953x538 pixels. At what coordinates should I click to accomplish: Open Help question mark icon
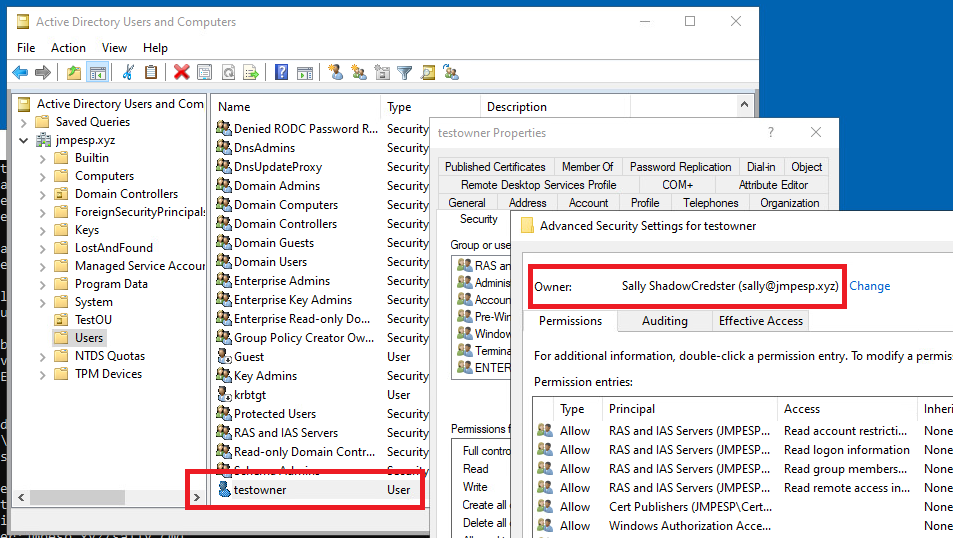pos(281,73)
